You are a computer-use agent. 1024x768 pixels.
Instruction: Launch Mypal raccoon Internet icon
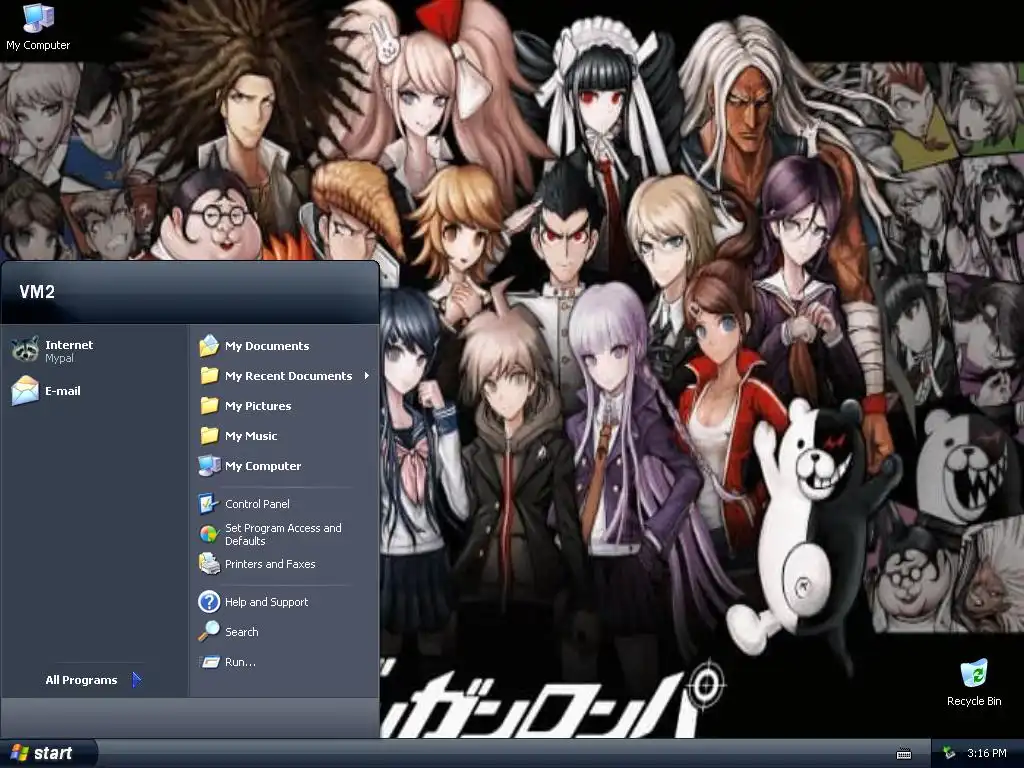pos(25,351)
